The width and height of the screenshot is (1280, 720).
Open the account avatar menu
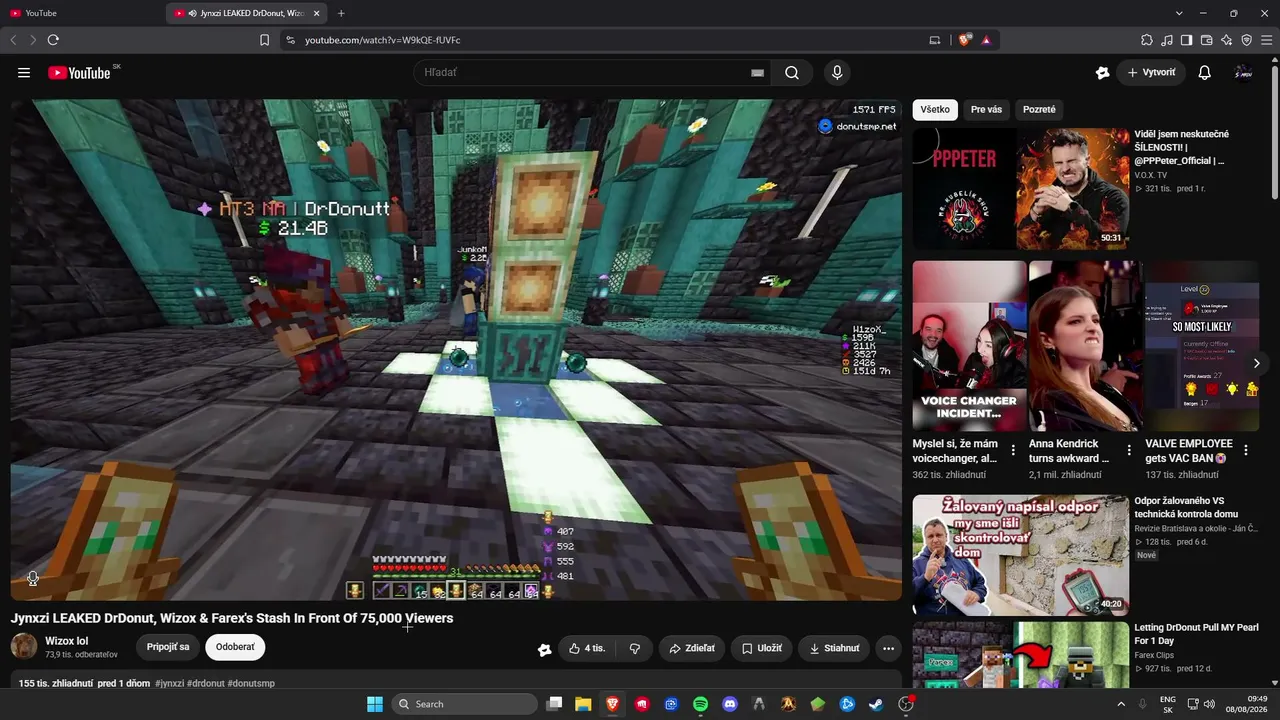click(x=1244, y=73)
